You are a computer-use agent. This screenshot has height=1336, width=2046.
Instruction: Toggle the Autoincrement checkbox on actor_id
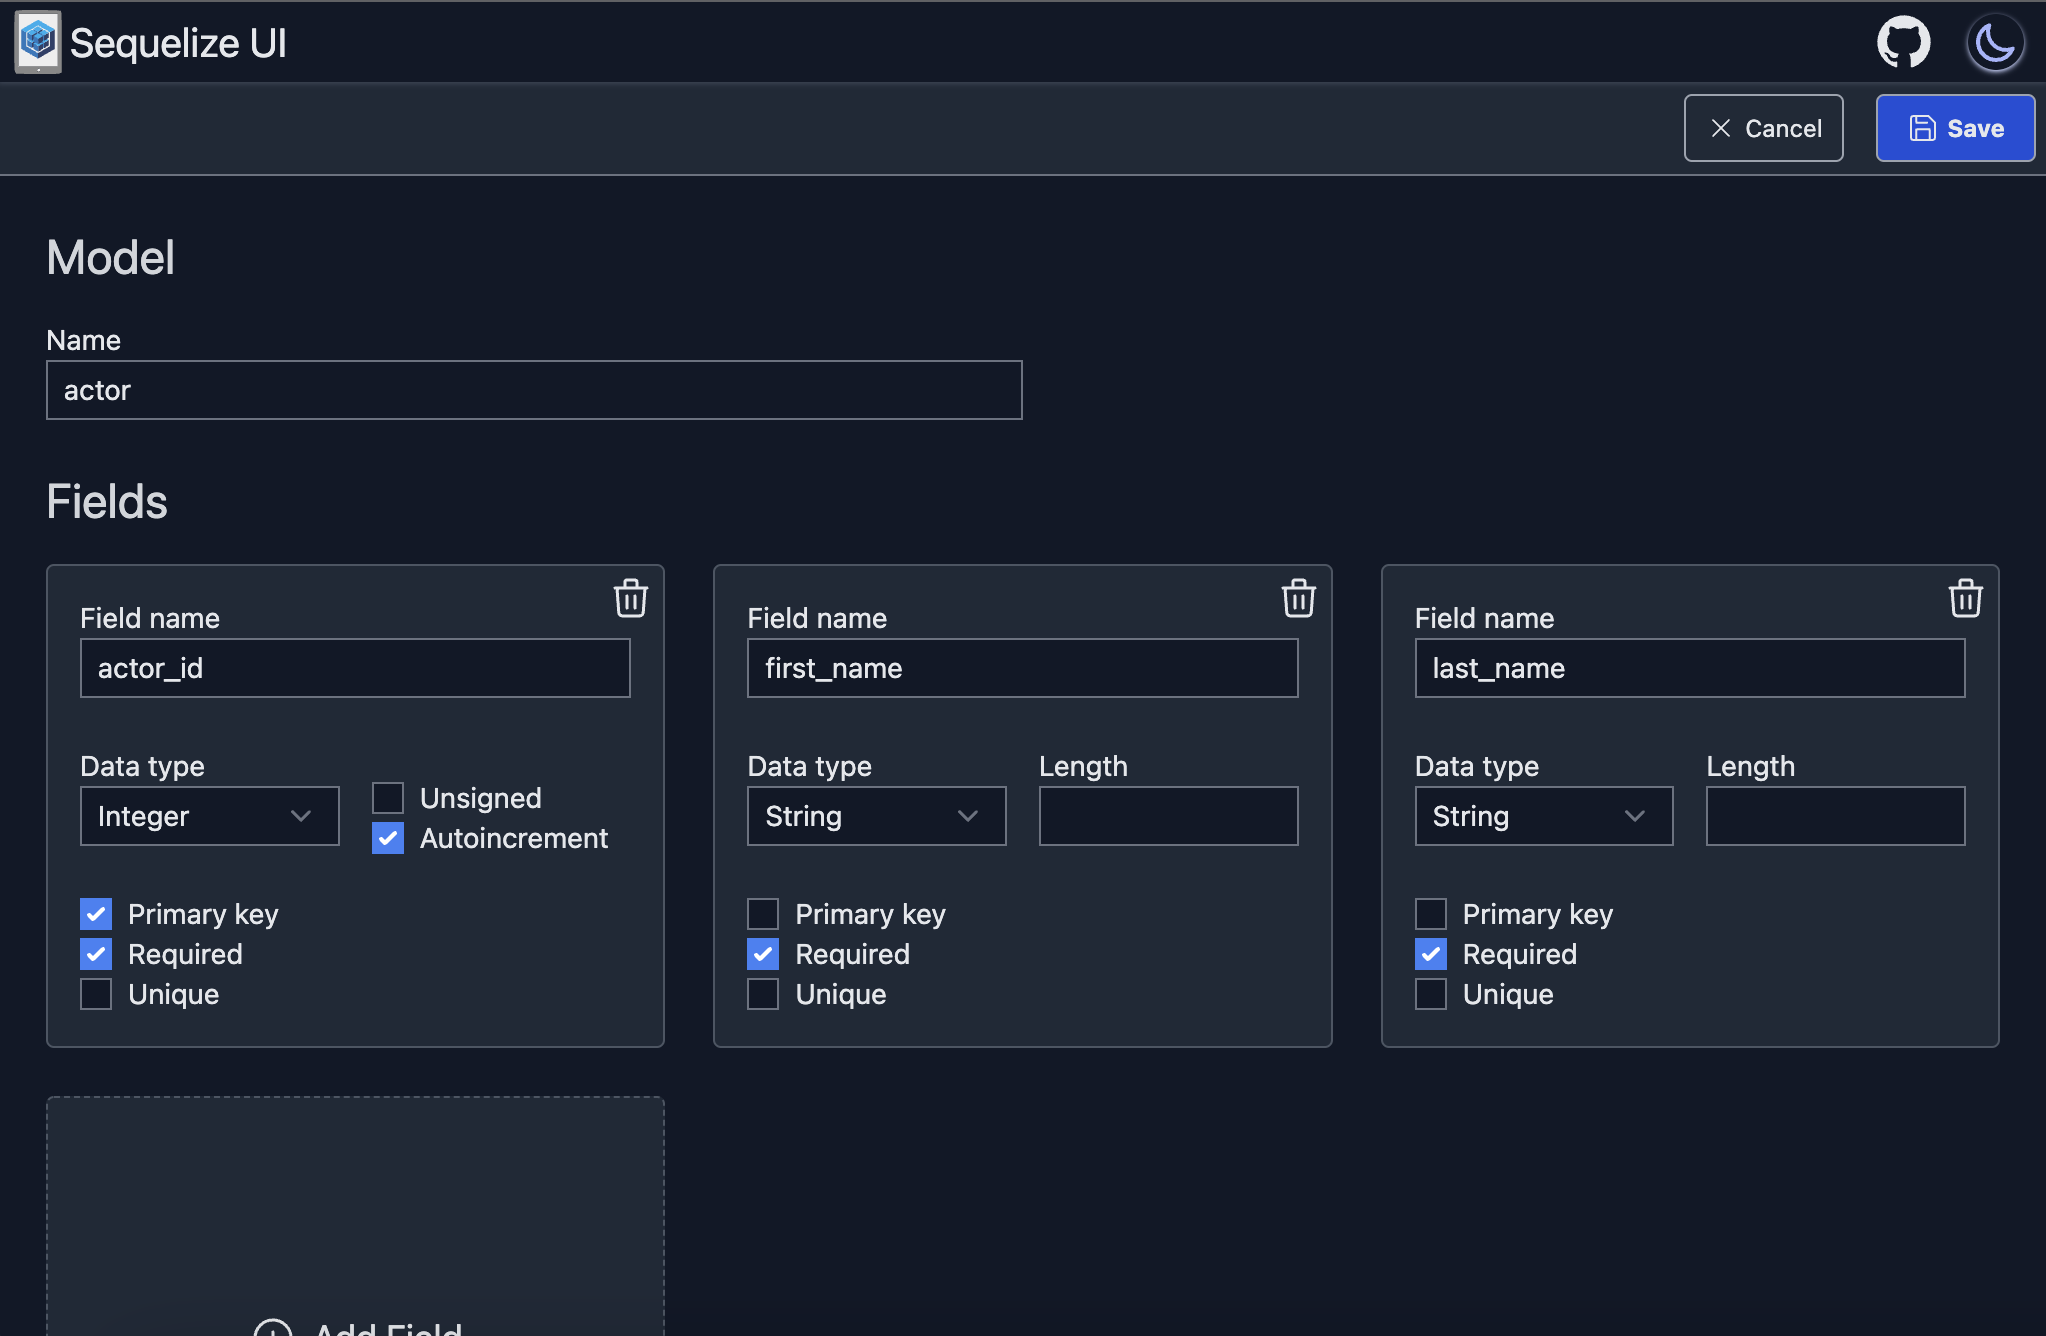(x=389, y=838)
